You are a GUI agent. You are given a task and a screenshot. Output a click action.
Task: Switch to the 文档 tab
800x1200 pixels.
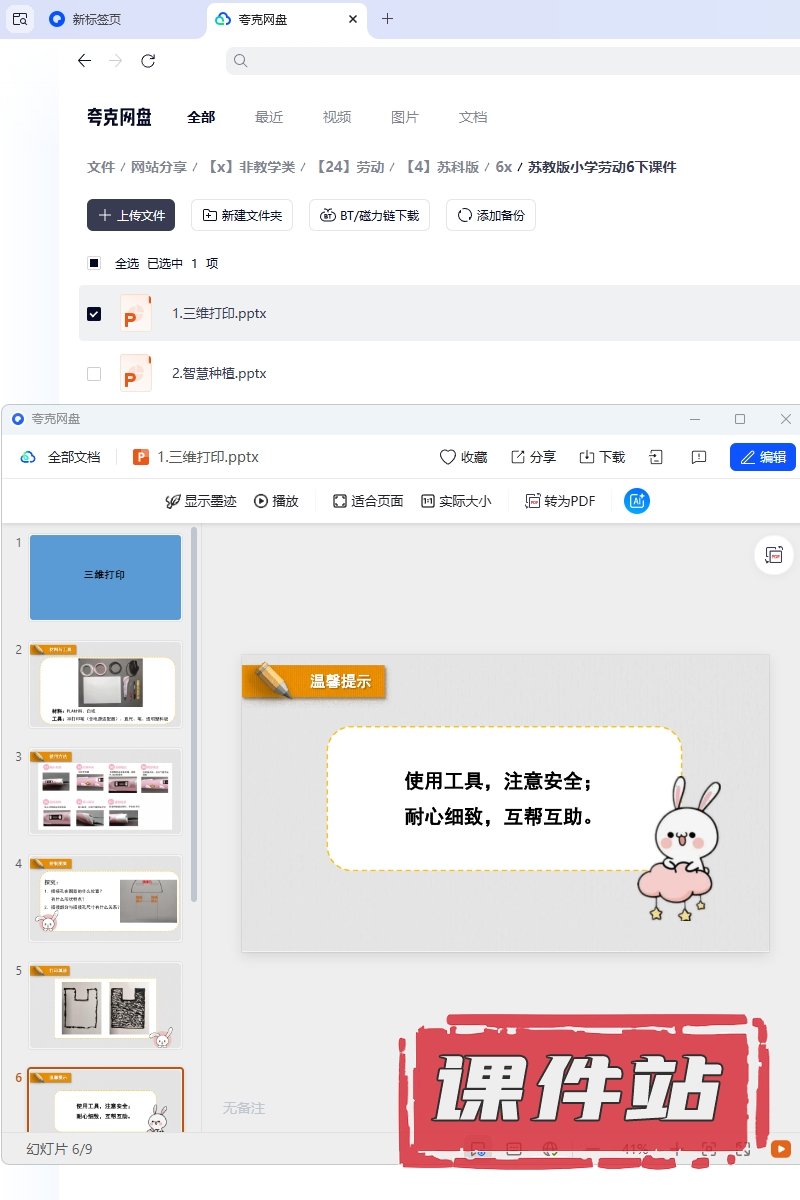click(473, 117)
